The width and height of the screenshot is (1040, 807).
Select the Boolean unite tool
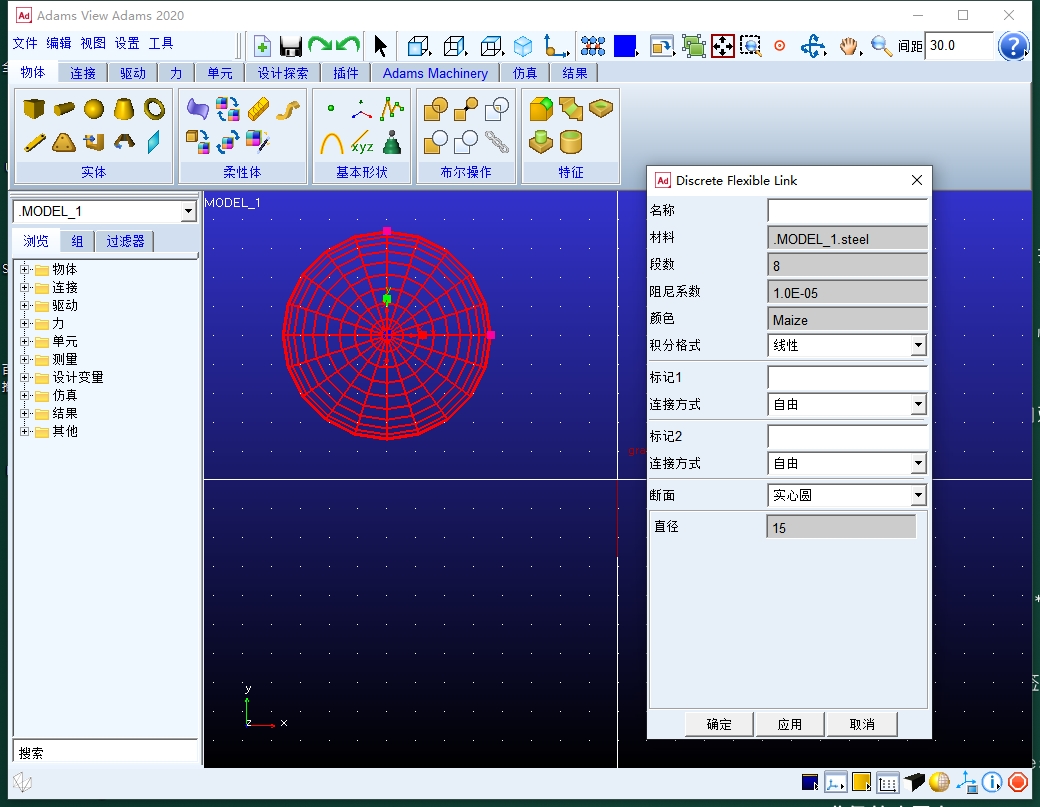point(436,109)
